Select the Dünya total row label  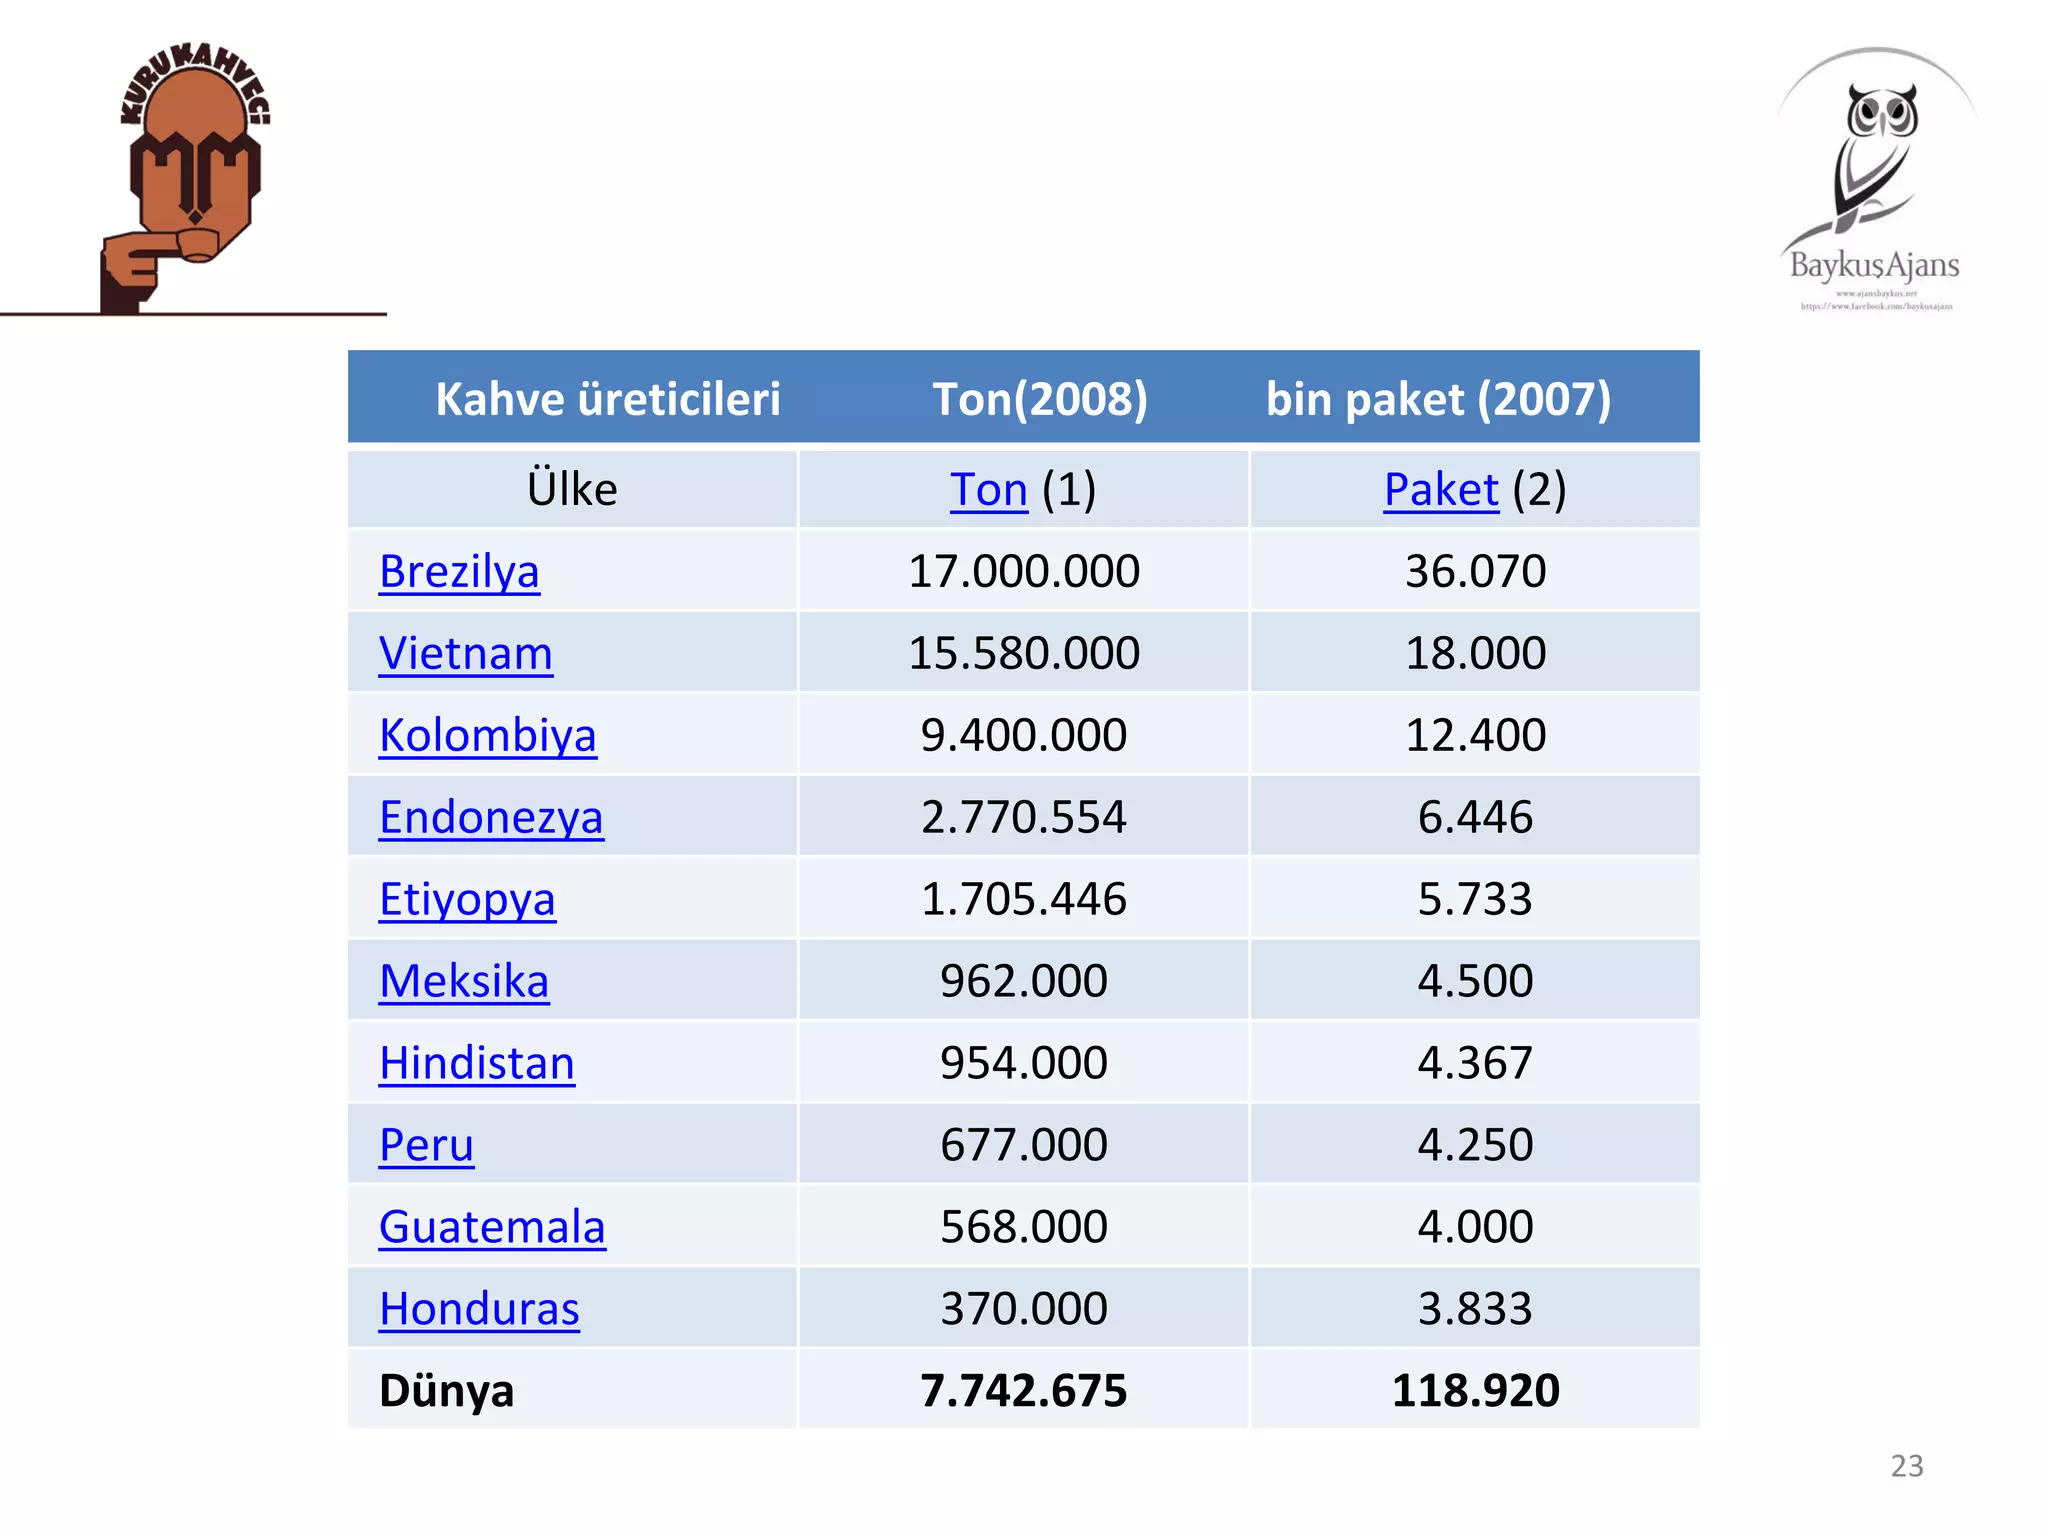coord(446,1391)
